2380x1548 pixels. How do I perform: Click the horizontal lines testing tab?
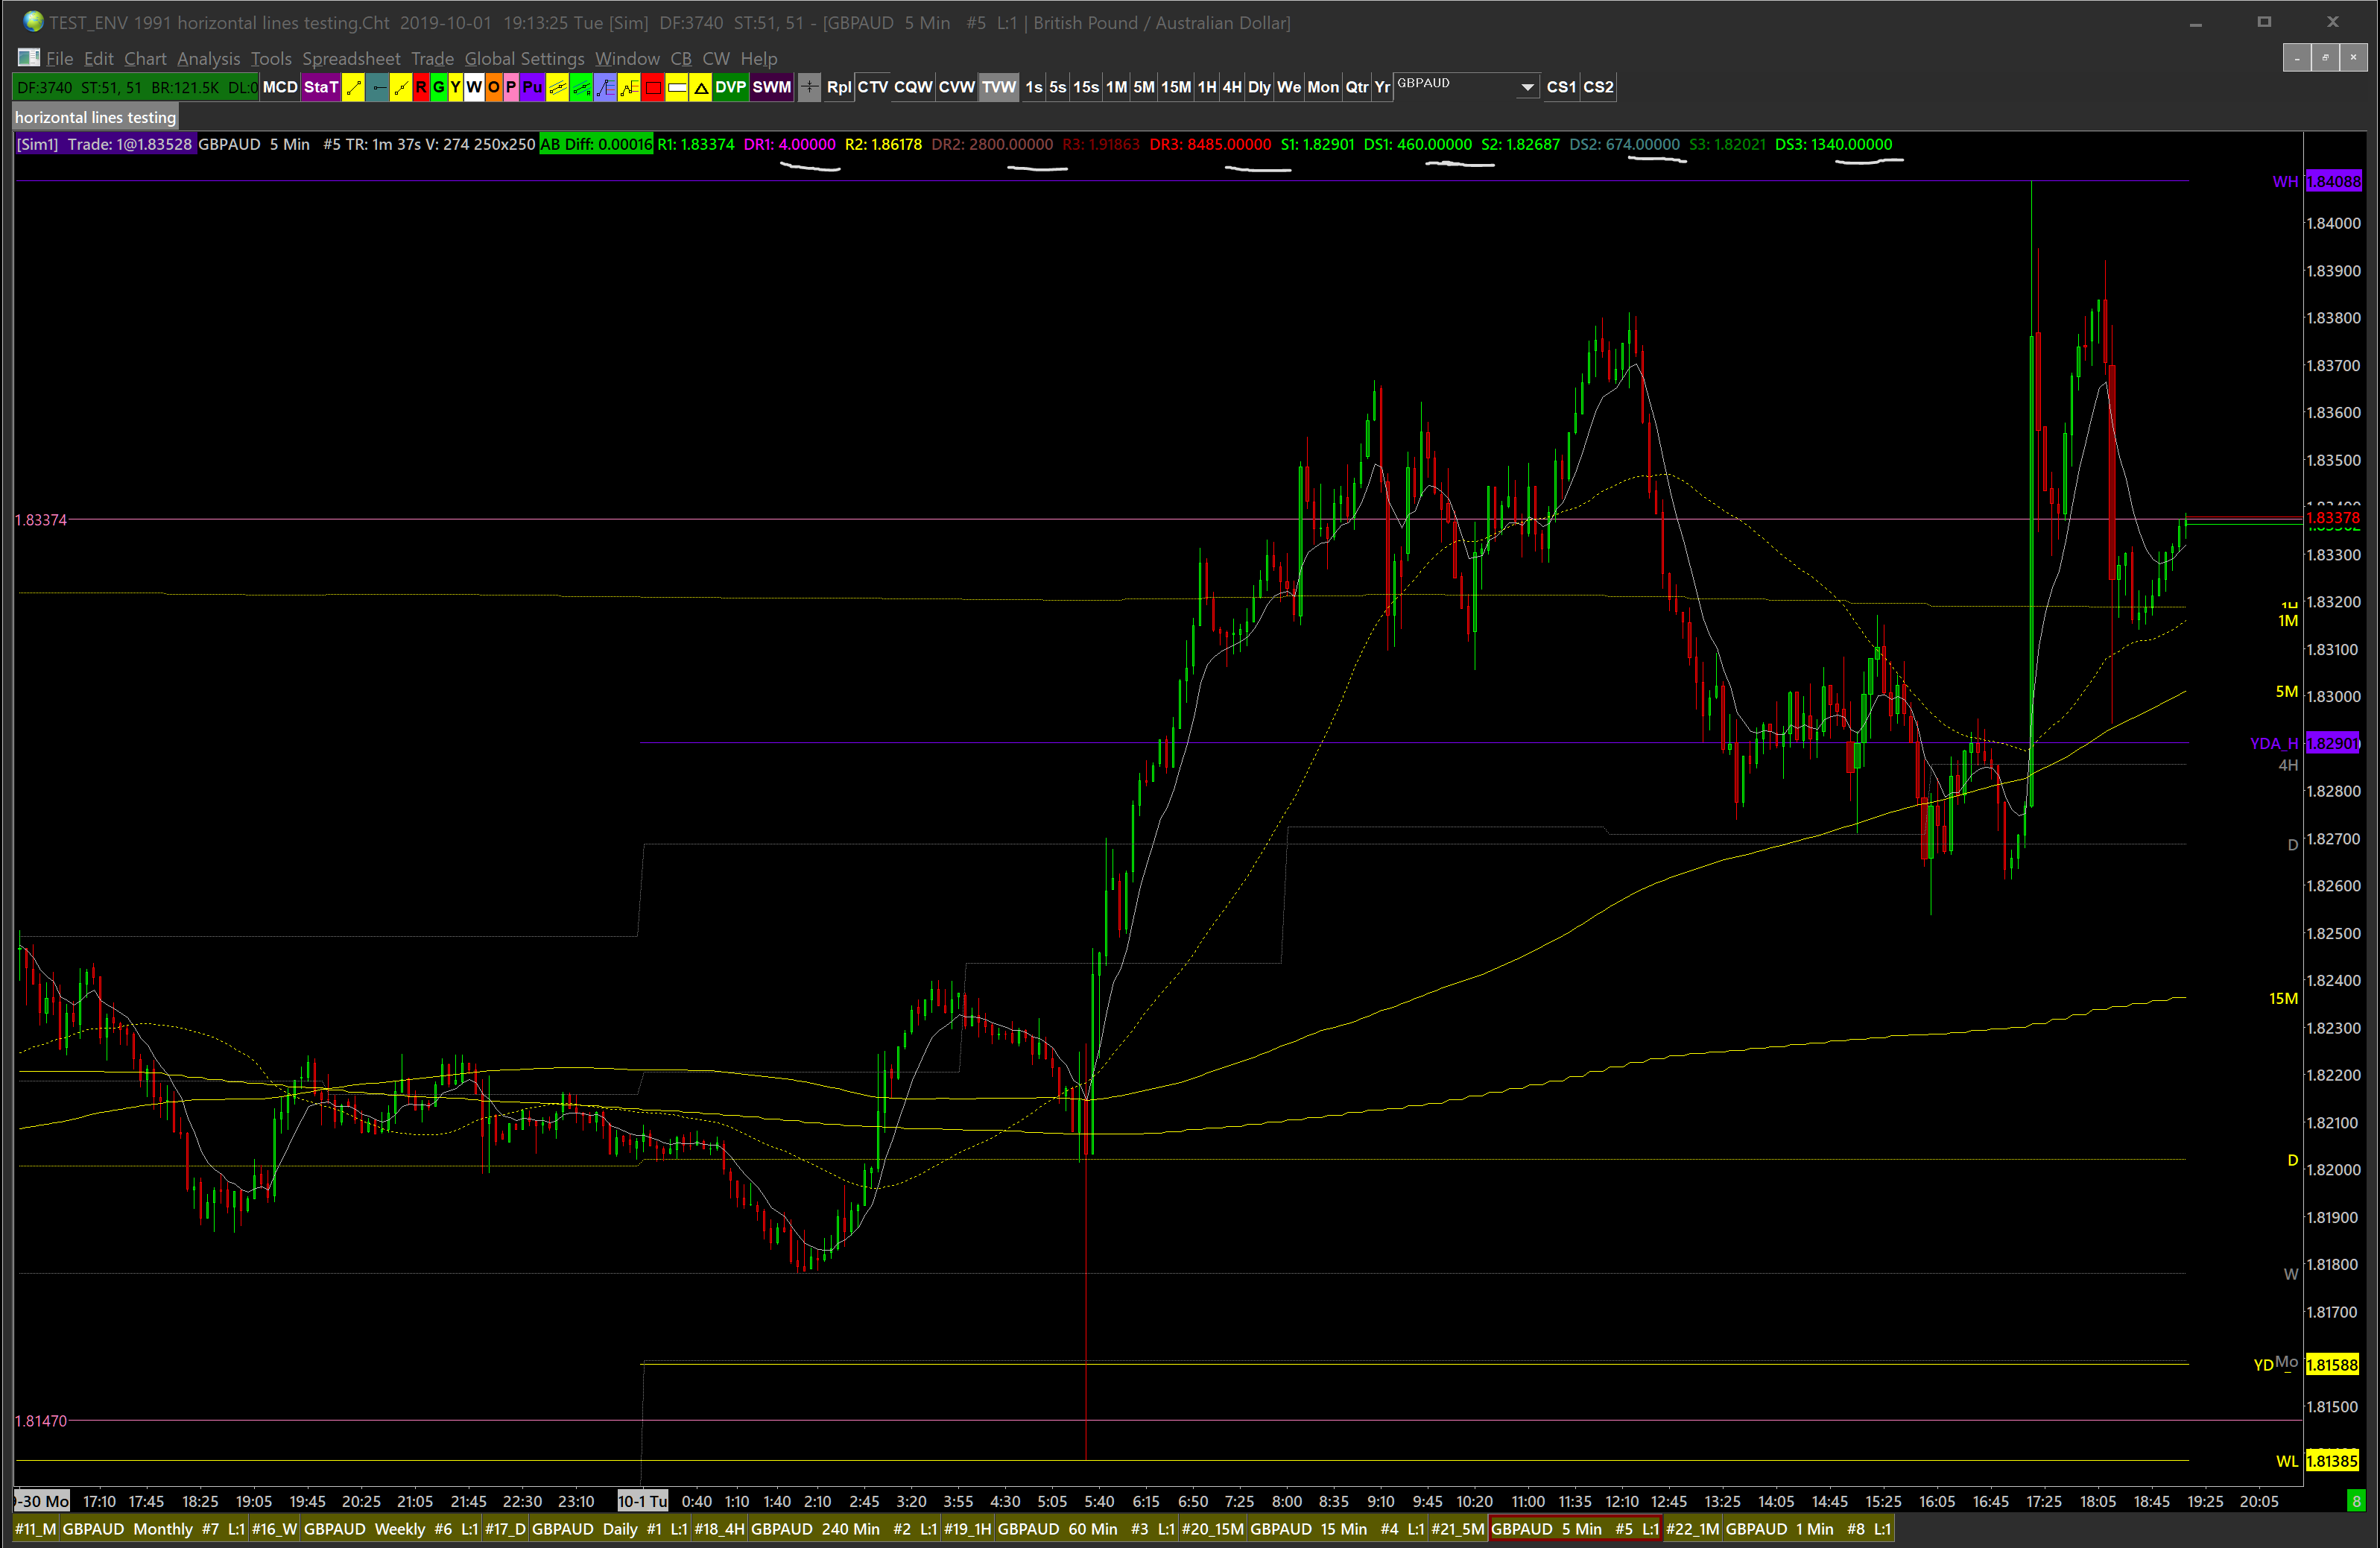(x=95, y=117)
